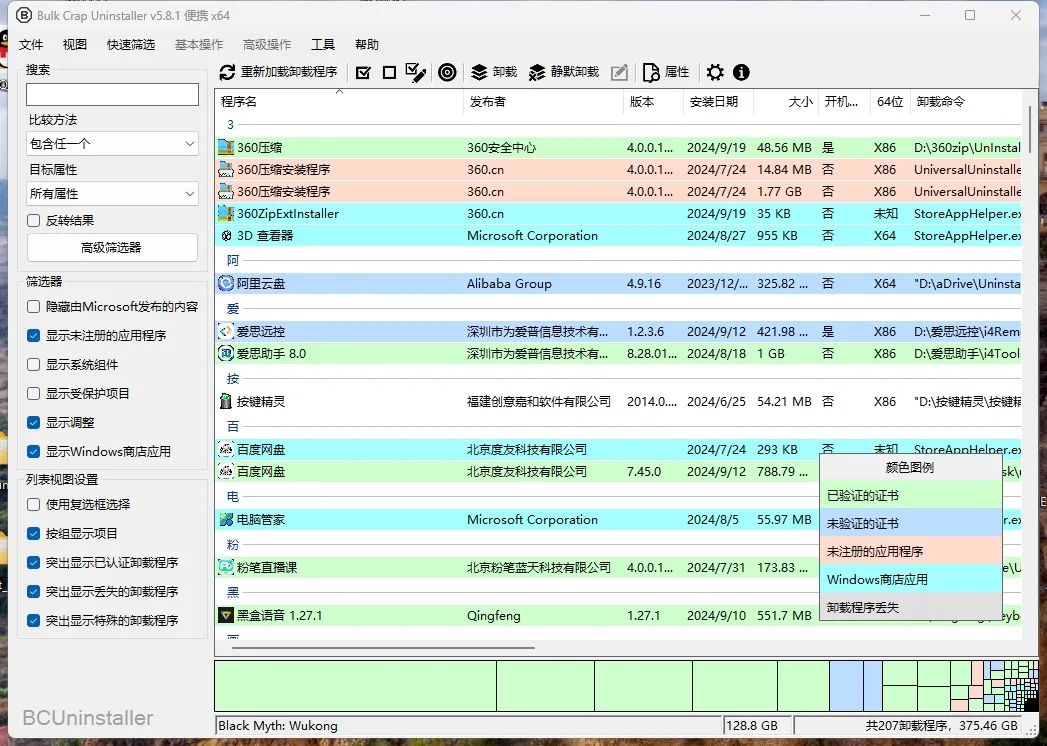The image size is (1047, 746).
Task: Enable 显示受保护项目 checkbox
Action: [x=33, y=393]
